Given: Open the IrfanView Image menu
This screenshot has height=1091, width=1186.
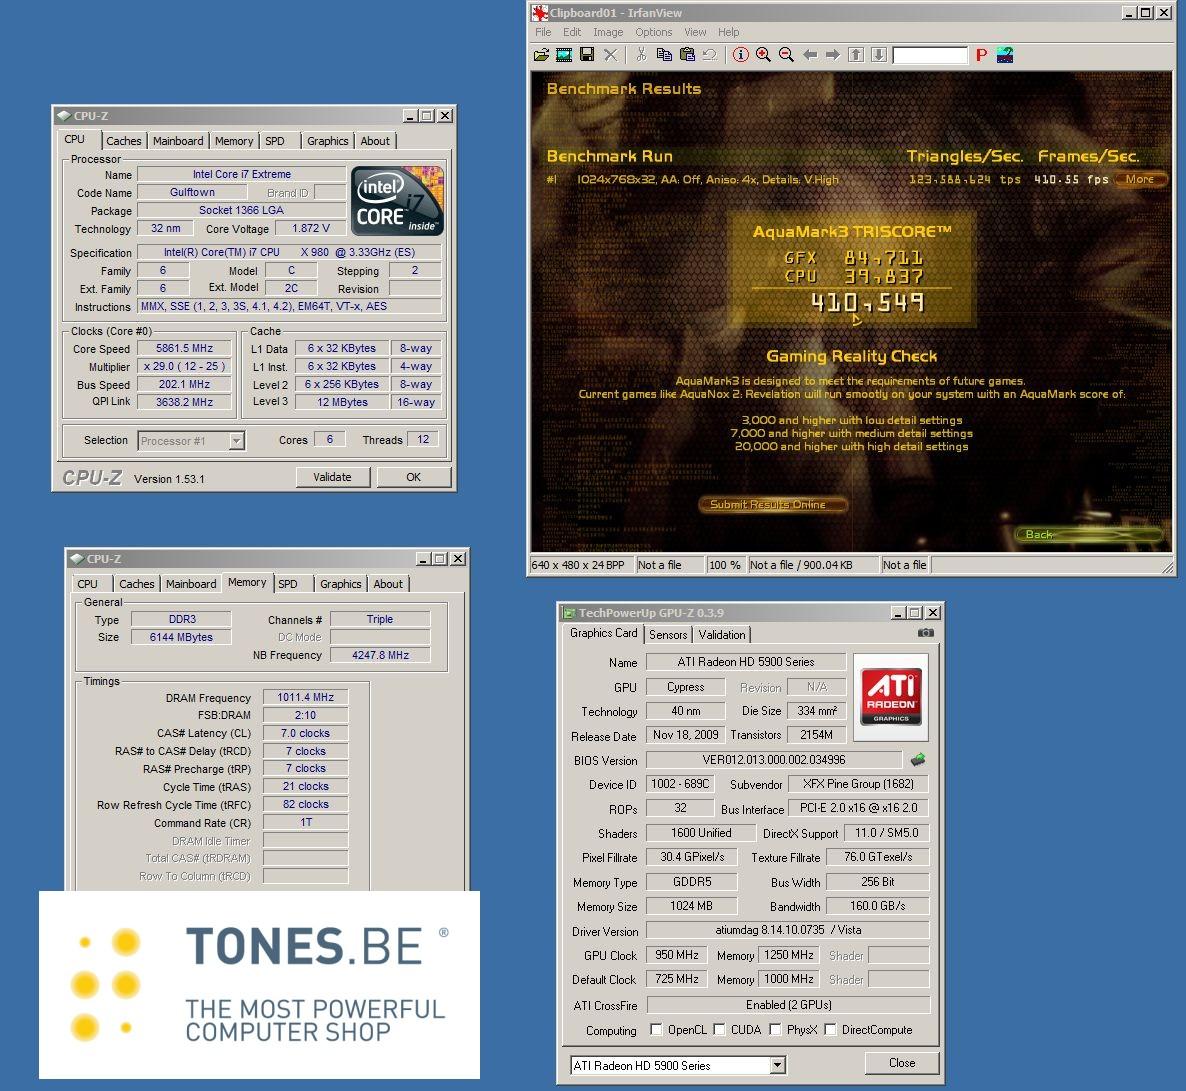Looking at the screenshot, I should pos(608,32).
